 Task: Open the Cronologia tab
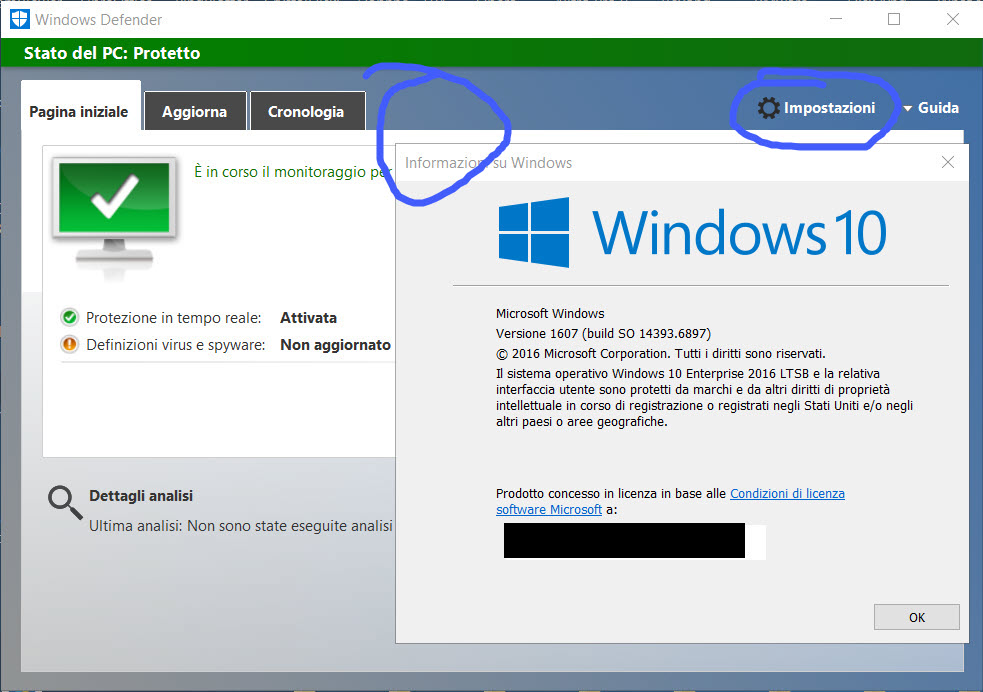click(307, 112)
